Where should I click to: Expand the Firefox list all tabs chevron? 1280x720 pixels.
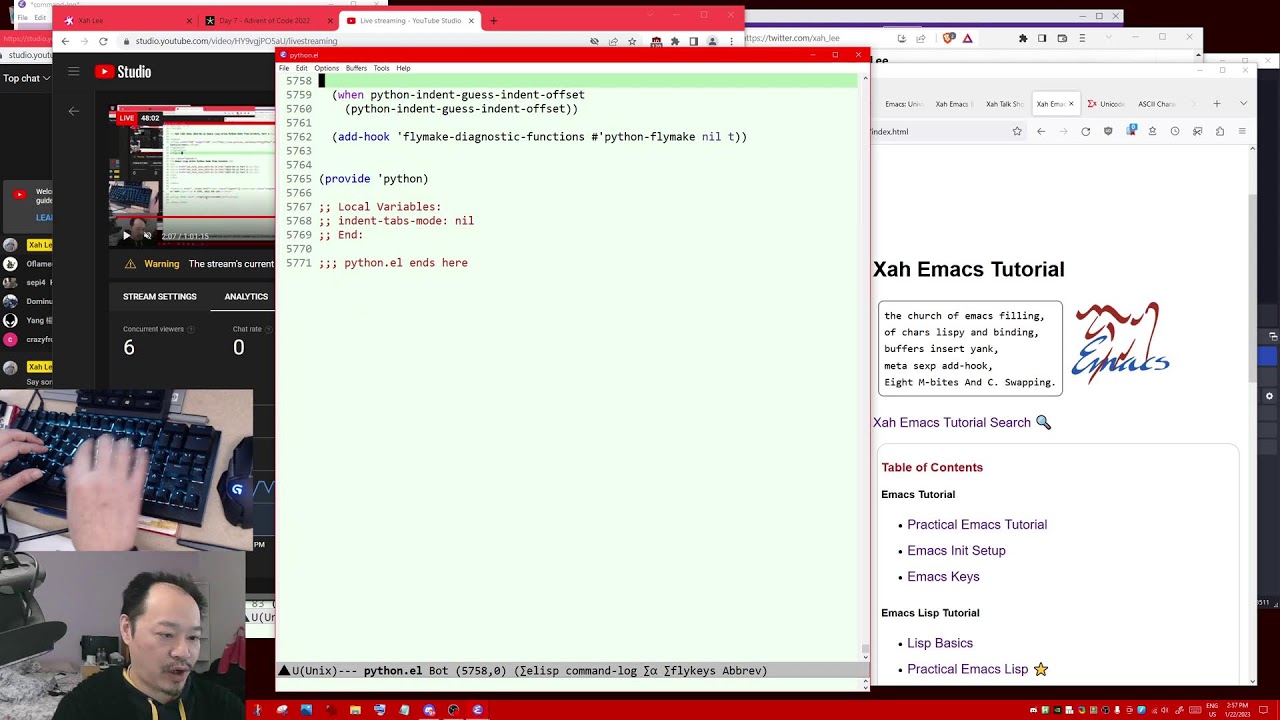tap(1243, 104)
